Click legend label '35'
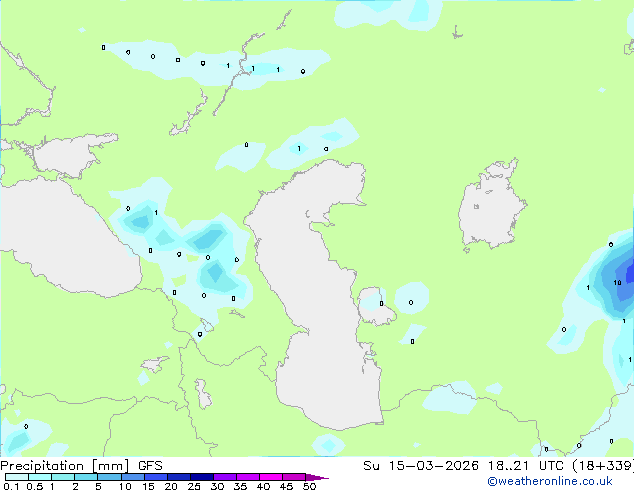634x490 pixels. coord(240,486)
